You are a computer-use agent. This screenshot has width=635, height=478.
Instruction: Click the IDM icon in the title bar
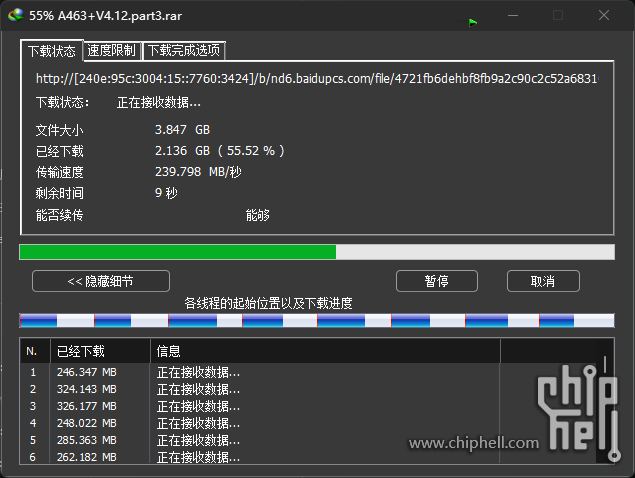point(15,15)
